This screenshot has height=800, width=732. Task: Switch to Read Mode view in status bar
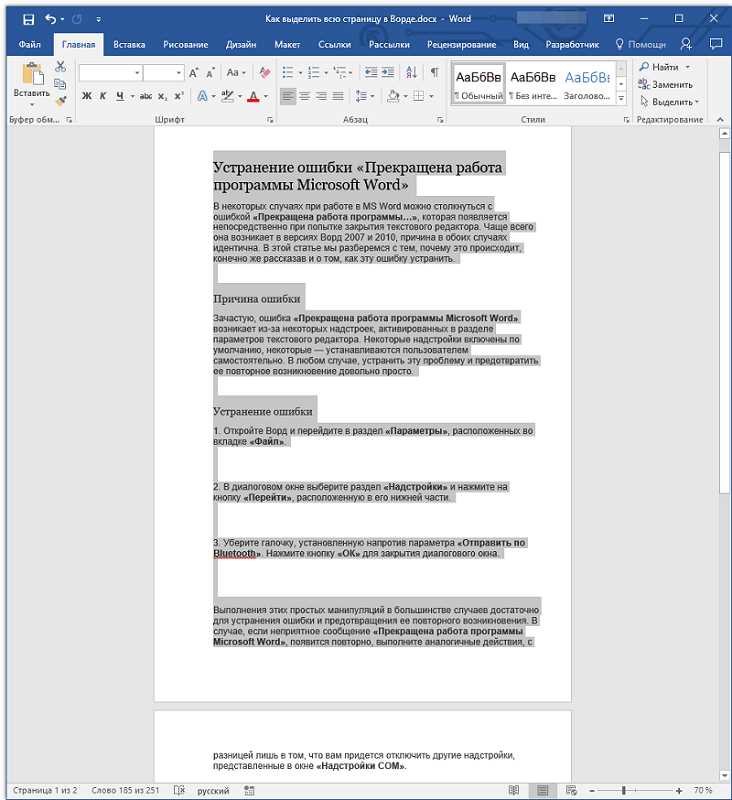pyautogui.click(x=514, y=790)
